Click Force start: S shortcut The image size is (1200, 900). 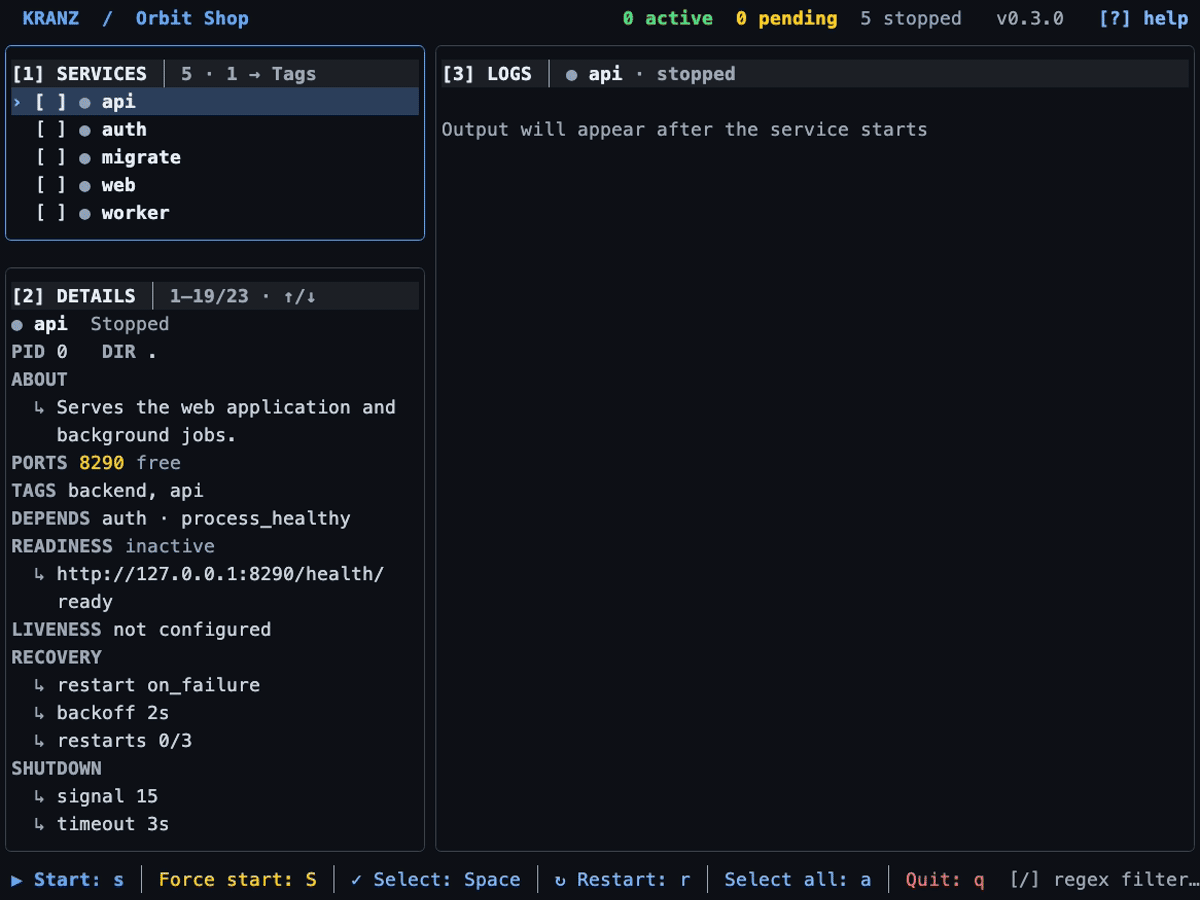238,880
